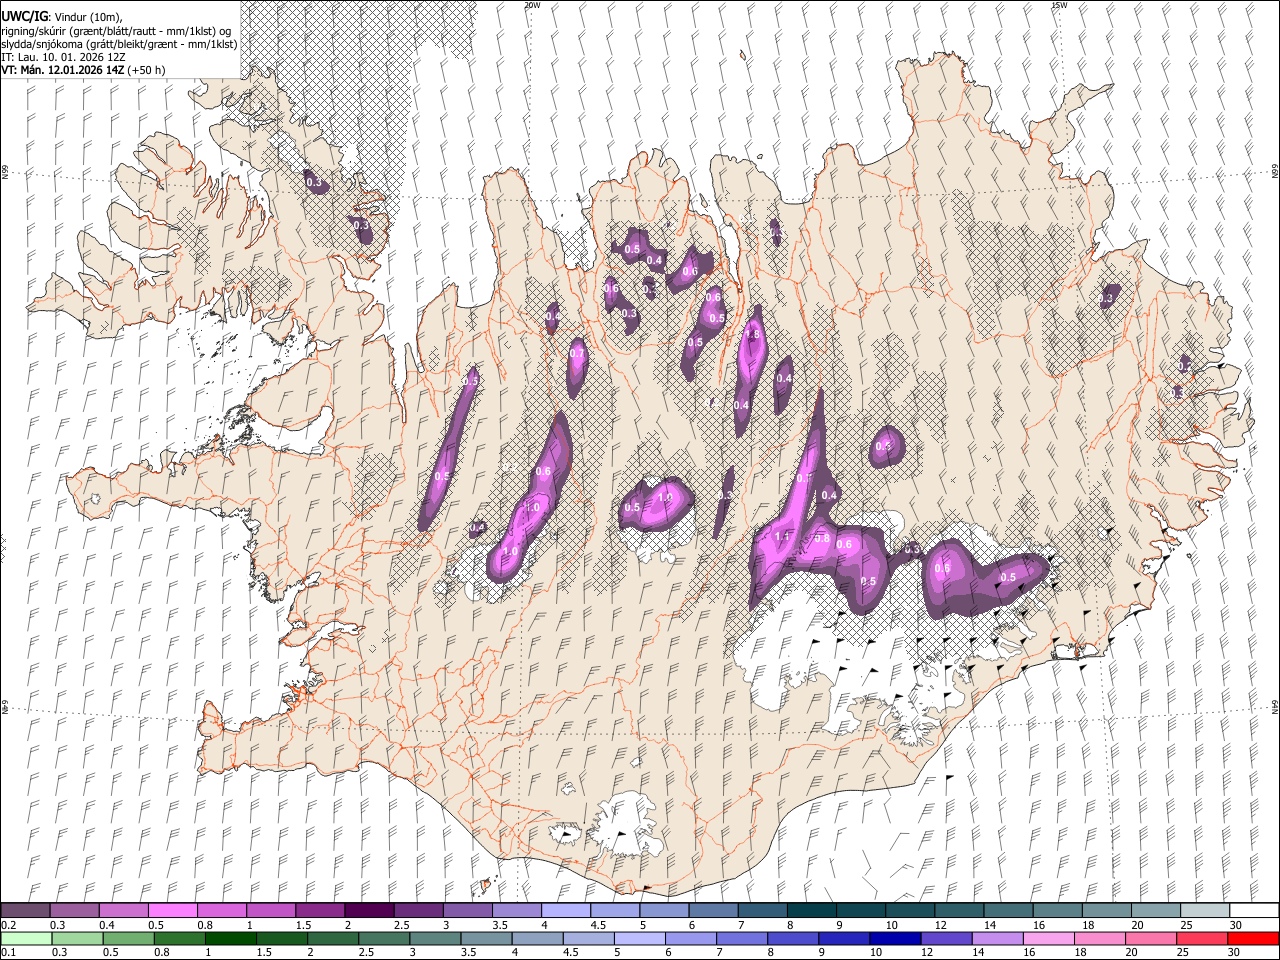The height and width of the screenshot is (960, 1280).
Task: Select the light pink swatch labeled 16, lower row
Action: click(x=1049, y=938)
